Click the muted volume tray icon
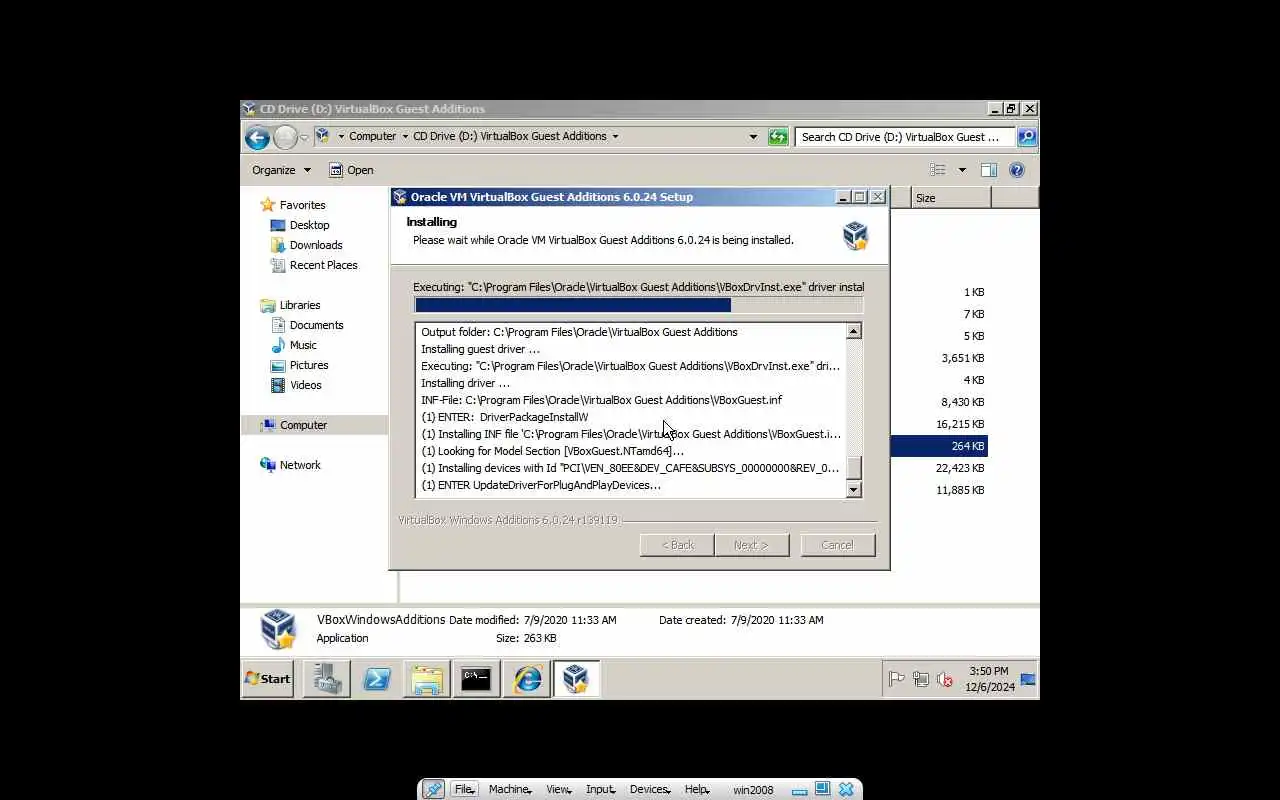The width and height of the screenshot is (1280, 800). tap(945, 680)
